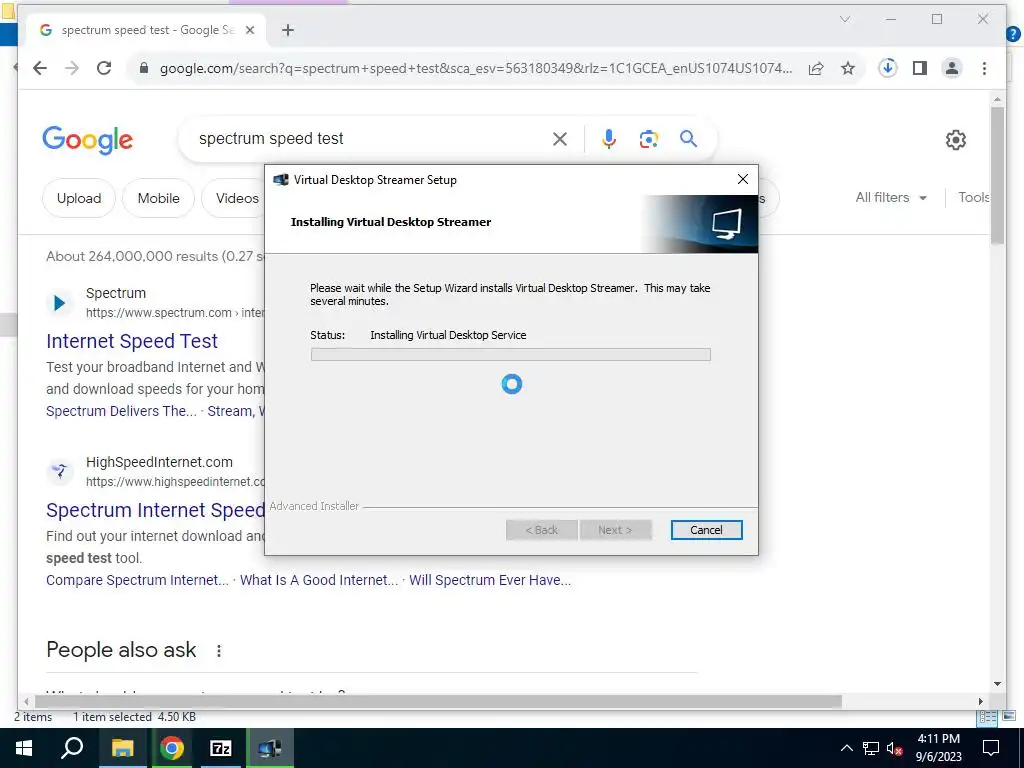Open People also ask options menu
Screen dimensions: 1024x768
click(219, 650)
